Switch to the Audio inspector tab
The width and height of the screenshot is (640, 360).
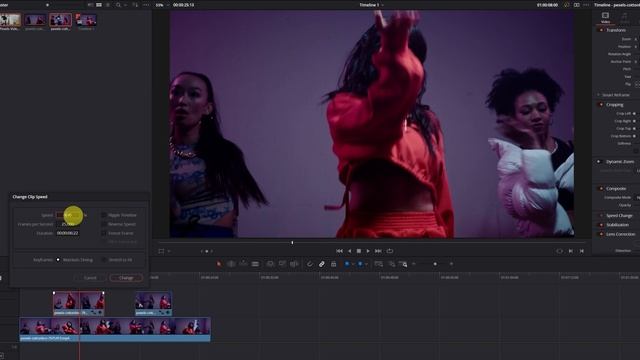(624, 18)
